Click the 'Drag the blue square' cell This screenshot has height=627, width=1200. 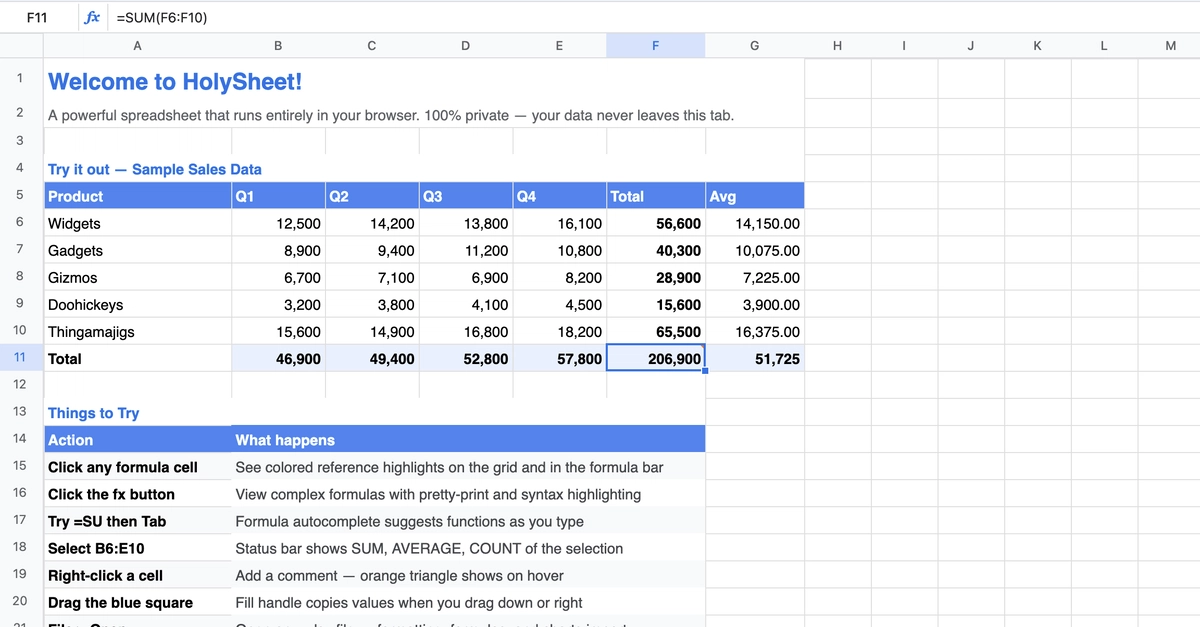[x=138, y=601]
